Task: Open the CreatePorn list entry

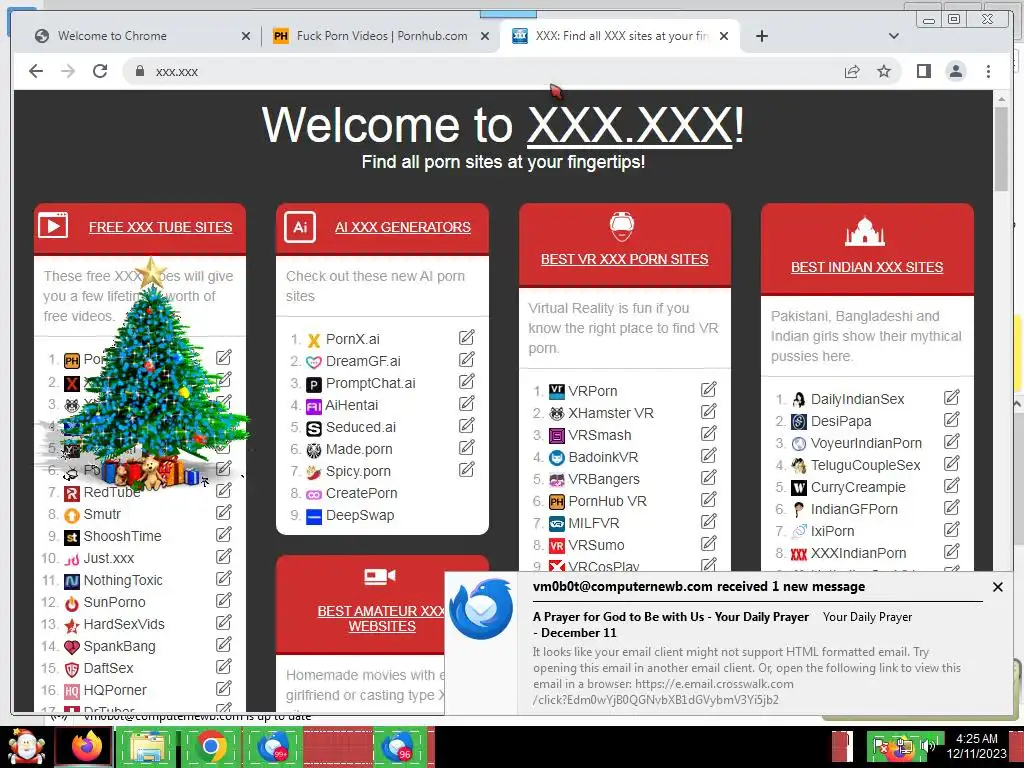Action: (361, 493)
